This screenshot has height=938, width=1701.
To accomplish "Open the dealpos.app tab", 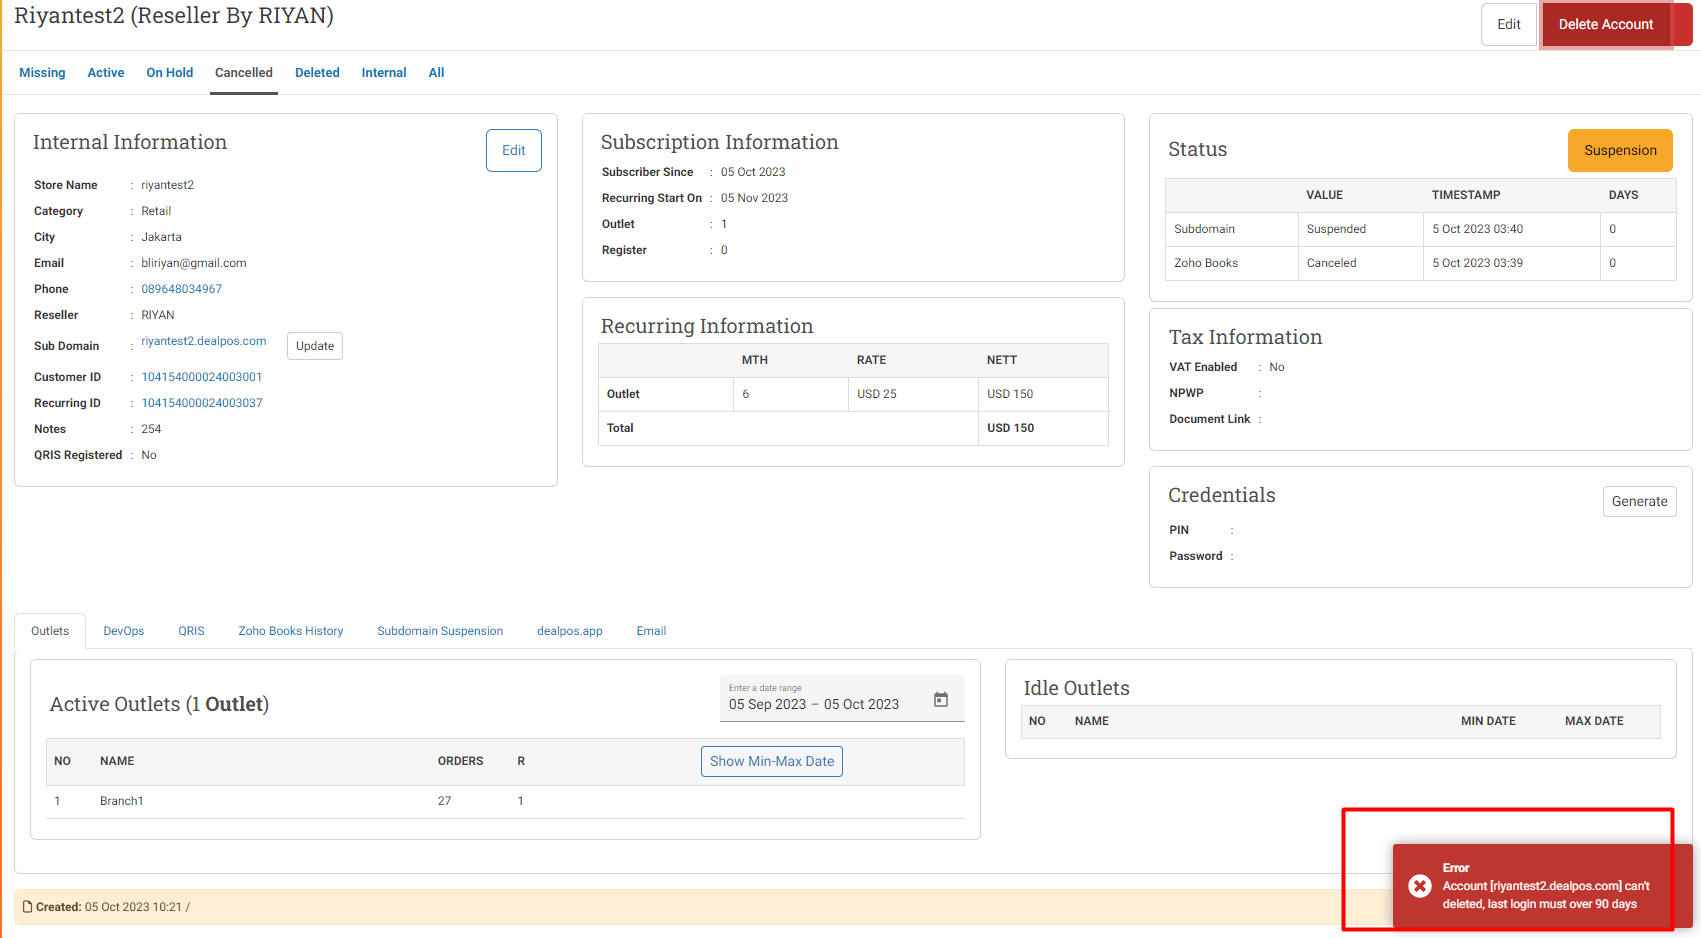I will click(x=570, y=631).
